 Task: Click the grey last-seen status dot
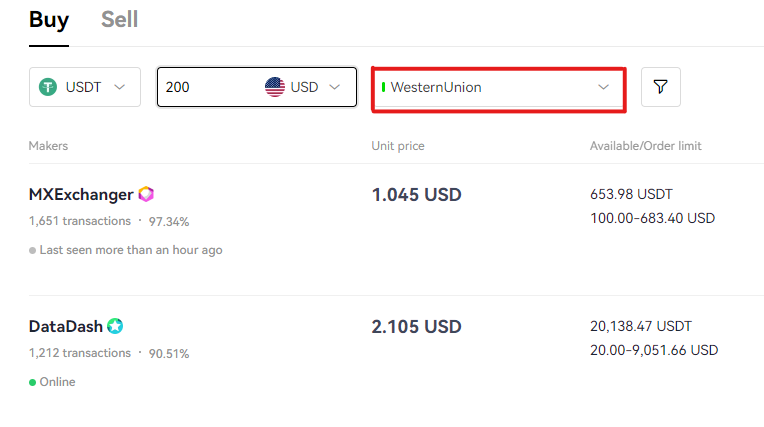point(32,251)
